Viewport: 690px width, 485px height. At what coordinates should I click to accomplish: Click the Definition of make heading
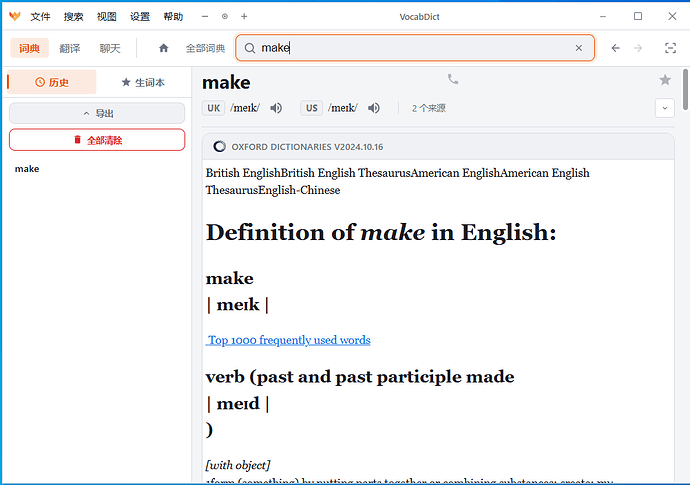tap(381, 232)
